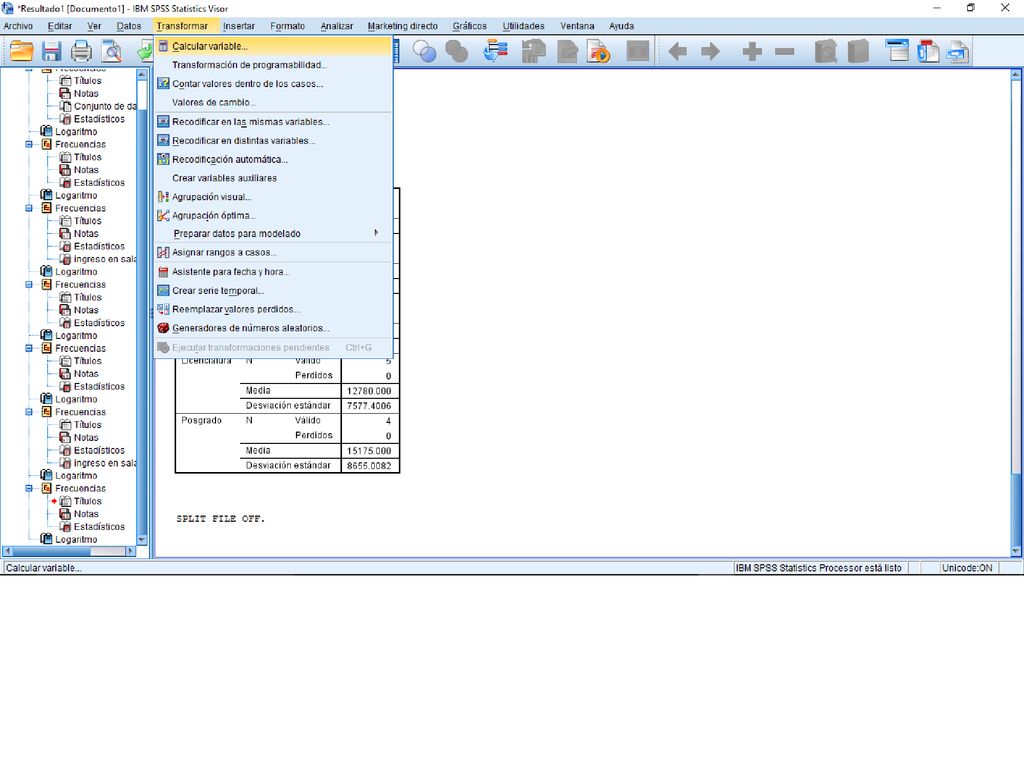Viewport: 1024px width, 768px height.
Task: Click the outline pane's scroll down arrow
Action: click(142, 540)
